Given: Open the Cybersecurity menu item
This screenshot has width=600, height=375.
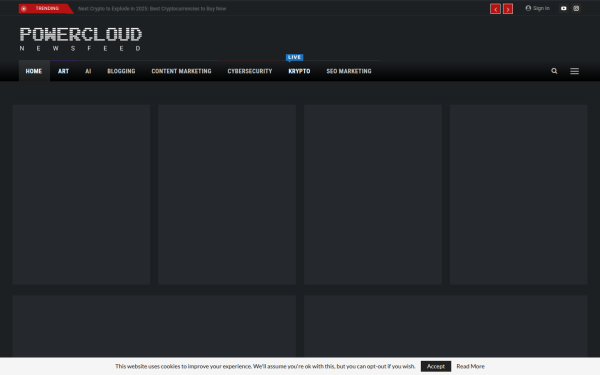Looking at the screenshot, I should [x=250, y=71].
